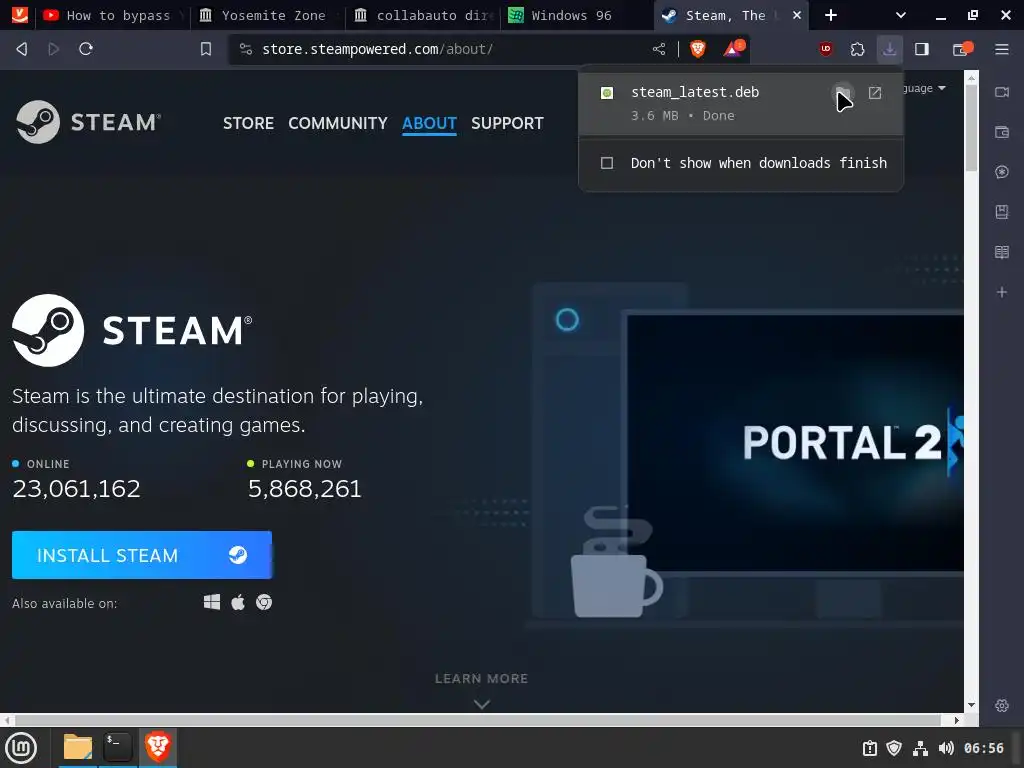Open the STORE menu item

[248, 123]
